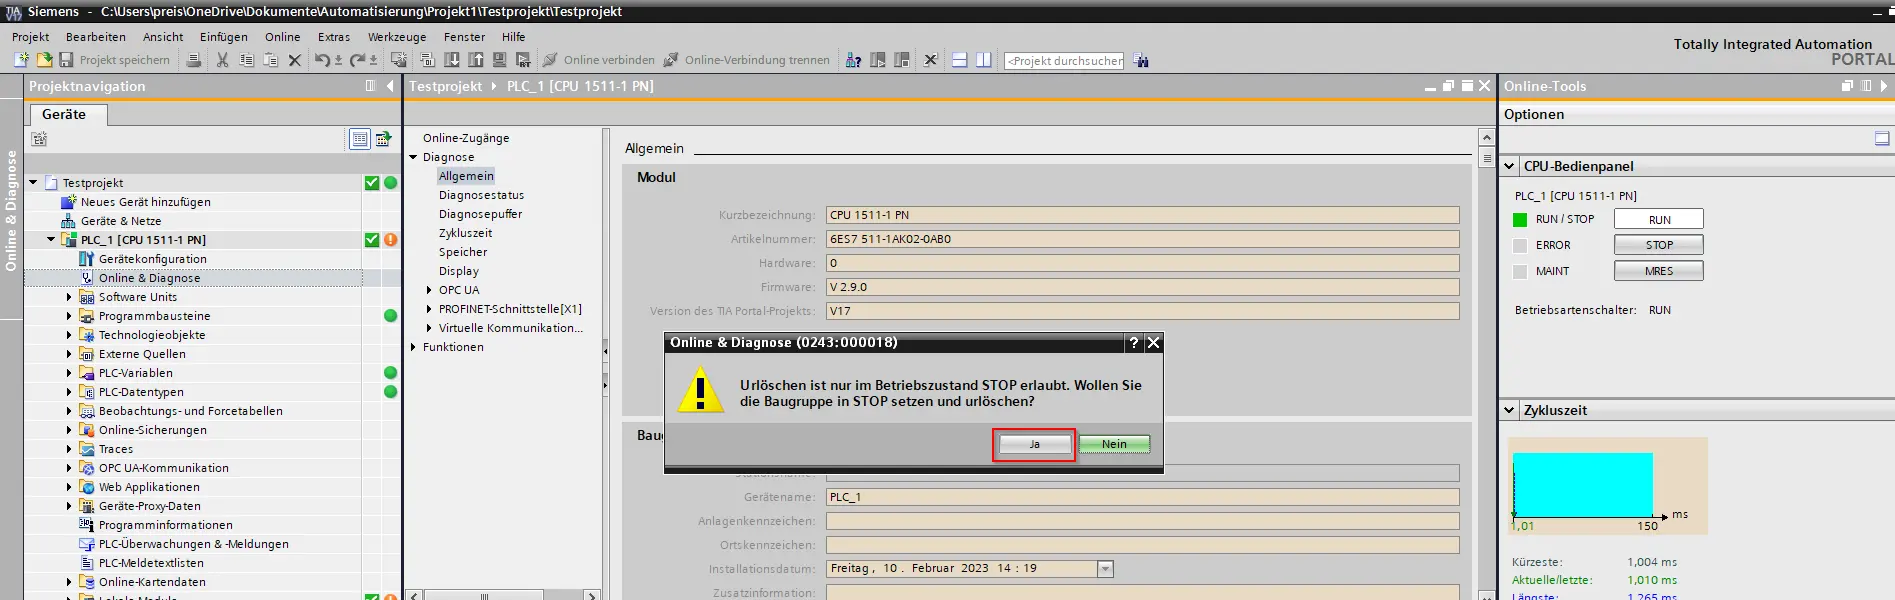Screen dimensions: 1895x600
Task: Expand the Software Units tree node
Action: coord(69,297)
